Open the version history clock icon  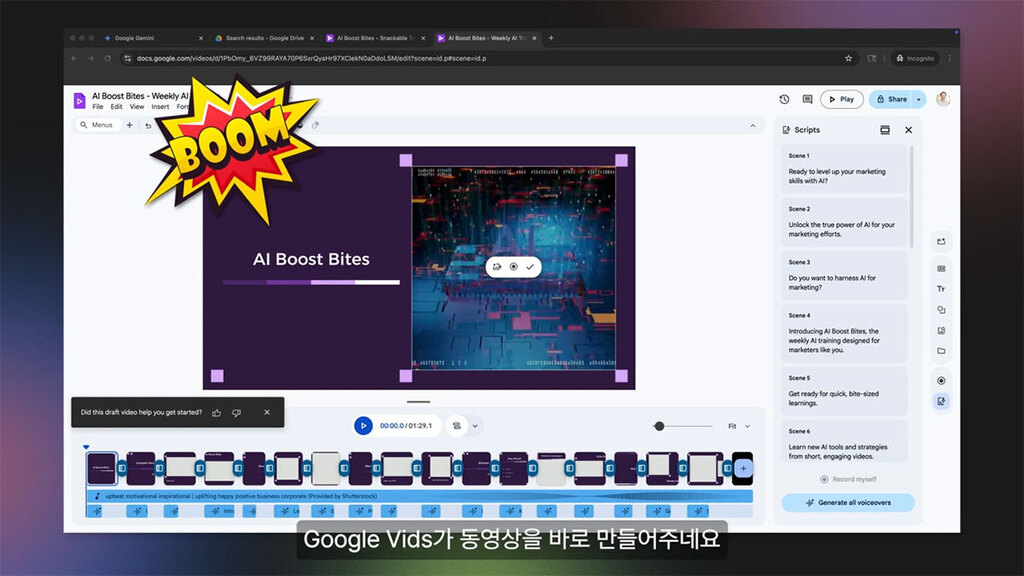(x=784, y=99)
